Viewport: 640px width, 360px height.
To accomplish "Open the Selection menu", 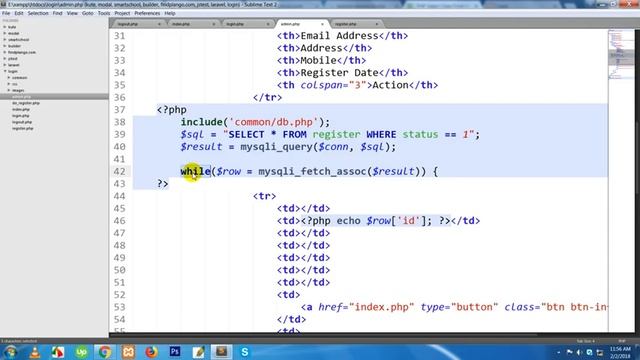I will coord(38,13).
